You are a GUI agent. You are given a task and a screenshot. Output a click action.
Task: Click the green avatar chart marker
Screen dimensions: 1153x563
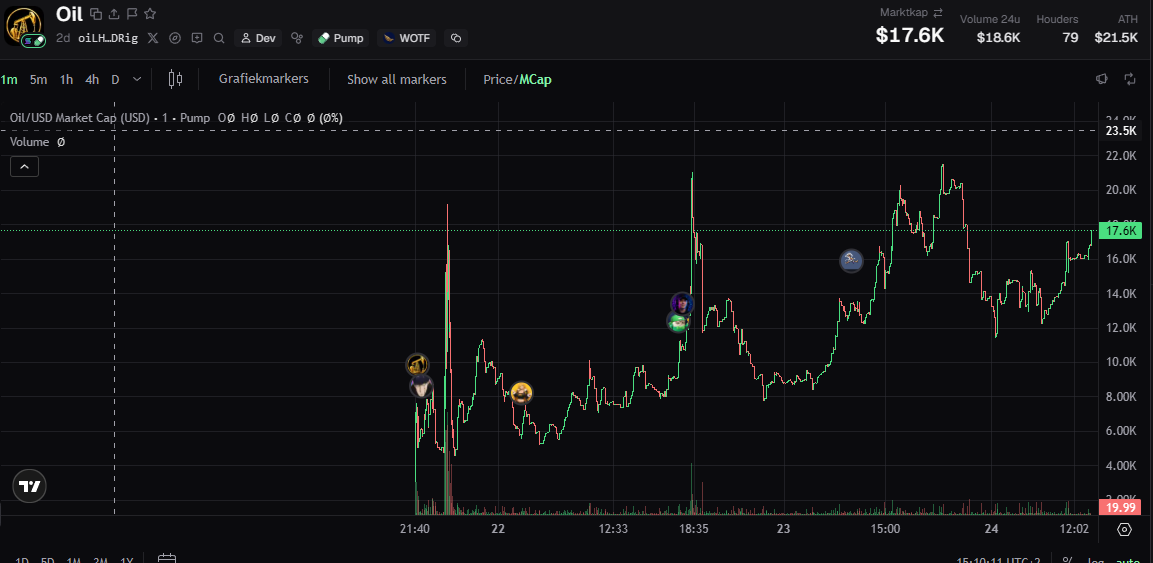678,321
